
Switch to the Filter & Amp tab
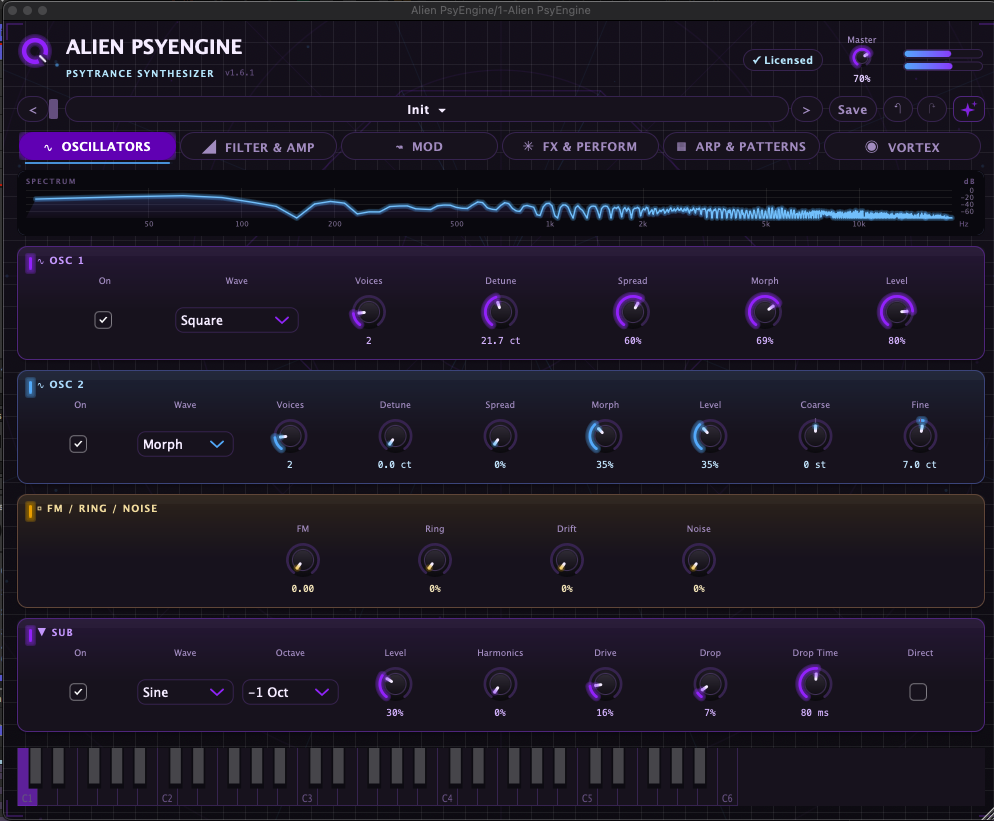258,147
